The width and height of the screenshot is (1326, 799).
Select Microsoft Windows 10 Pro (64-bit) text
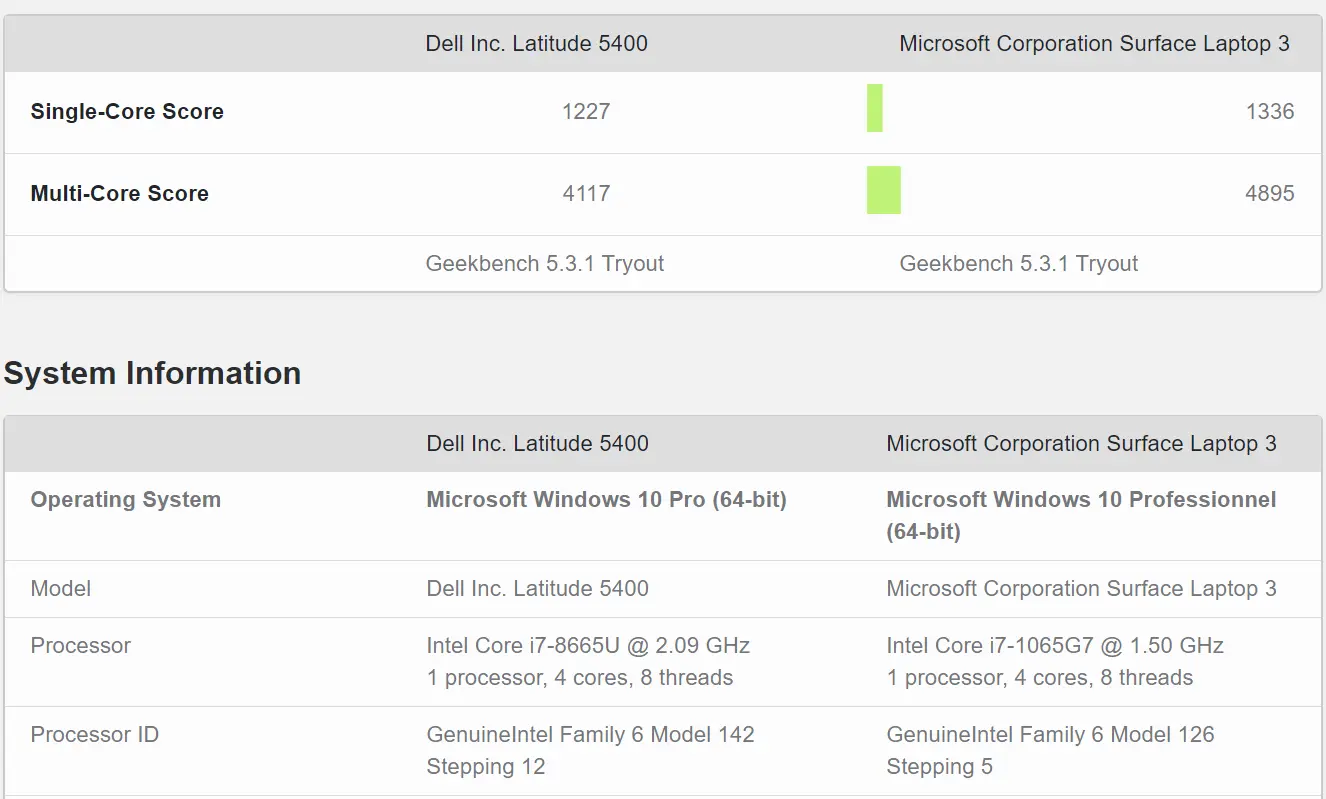(x=607, y=499)
